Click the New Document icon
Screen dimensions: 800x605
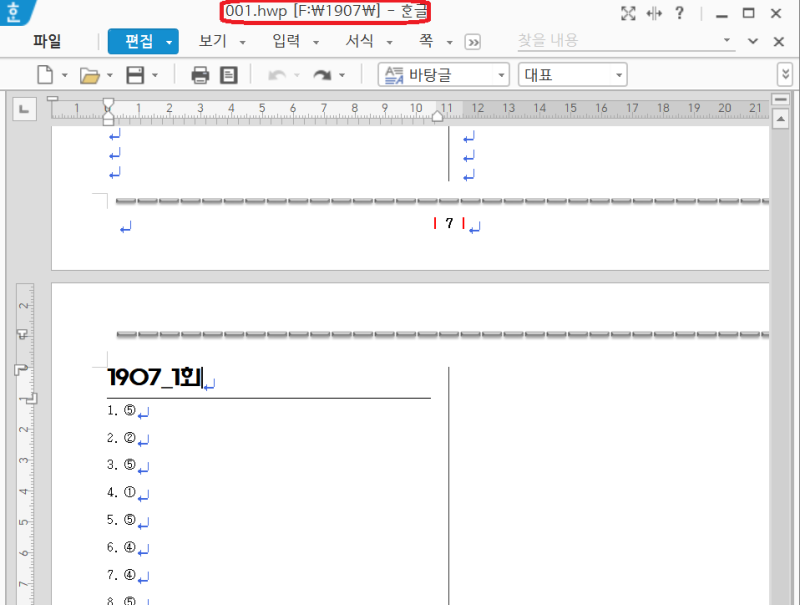[x=45, y=75]
